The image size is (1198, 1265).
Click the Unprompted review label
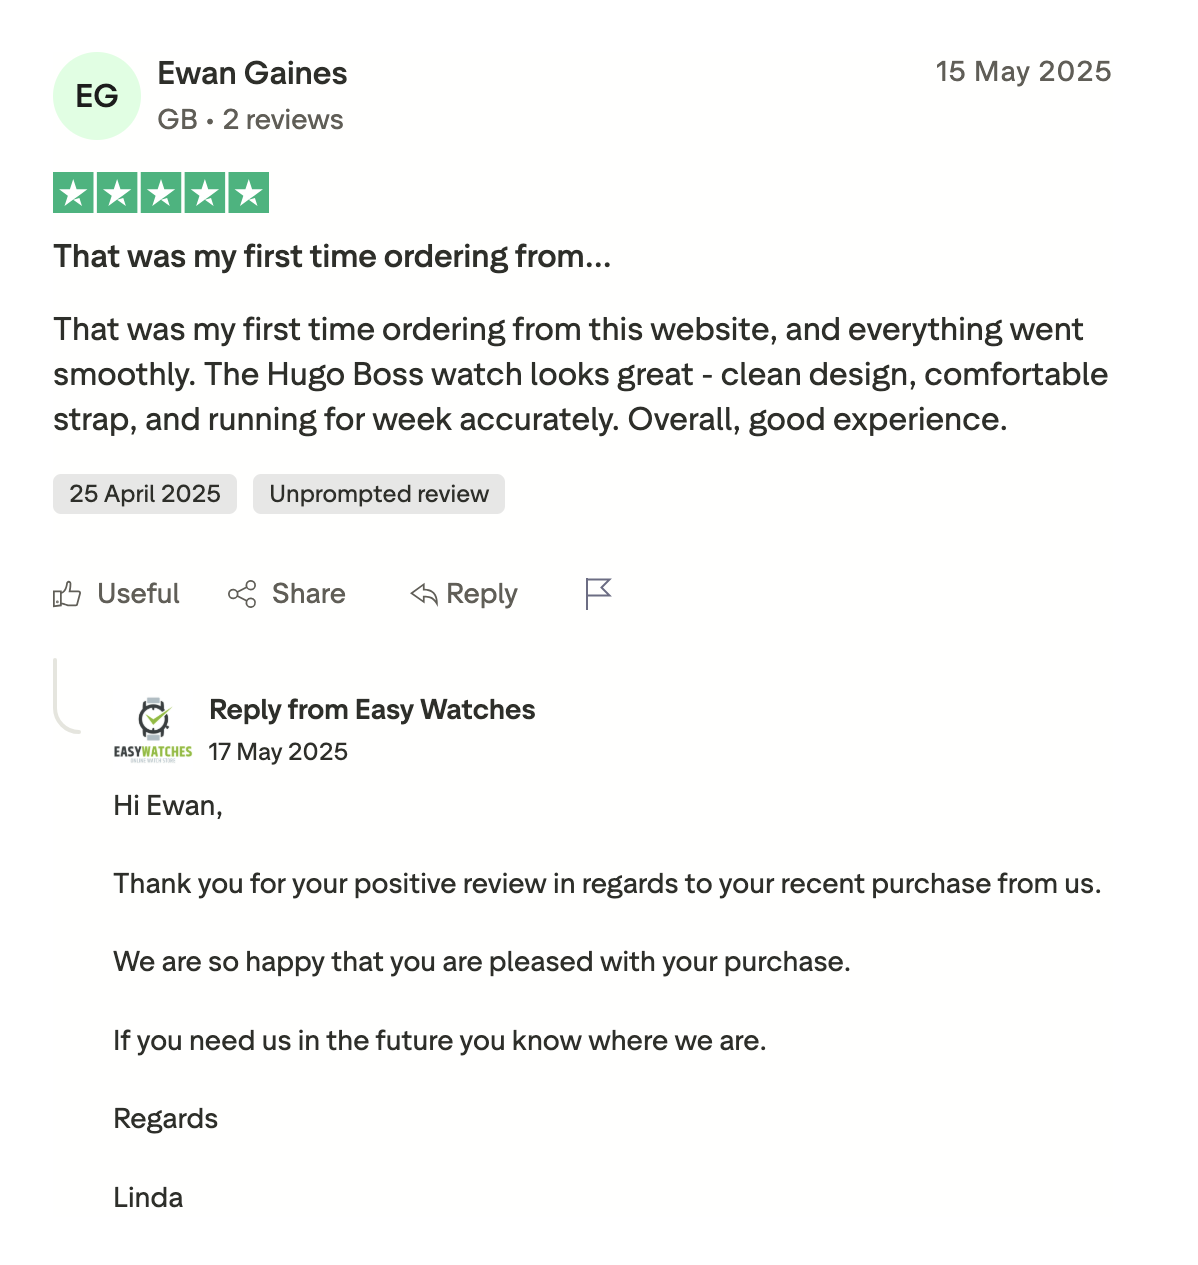tap(379, 494)
